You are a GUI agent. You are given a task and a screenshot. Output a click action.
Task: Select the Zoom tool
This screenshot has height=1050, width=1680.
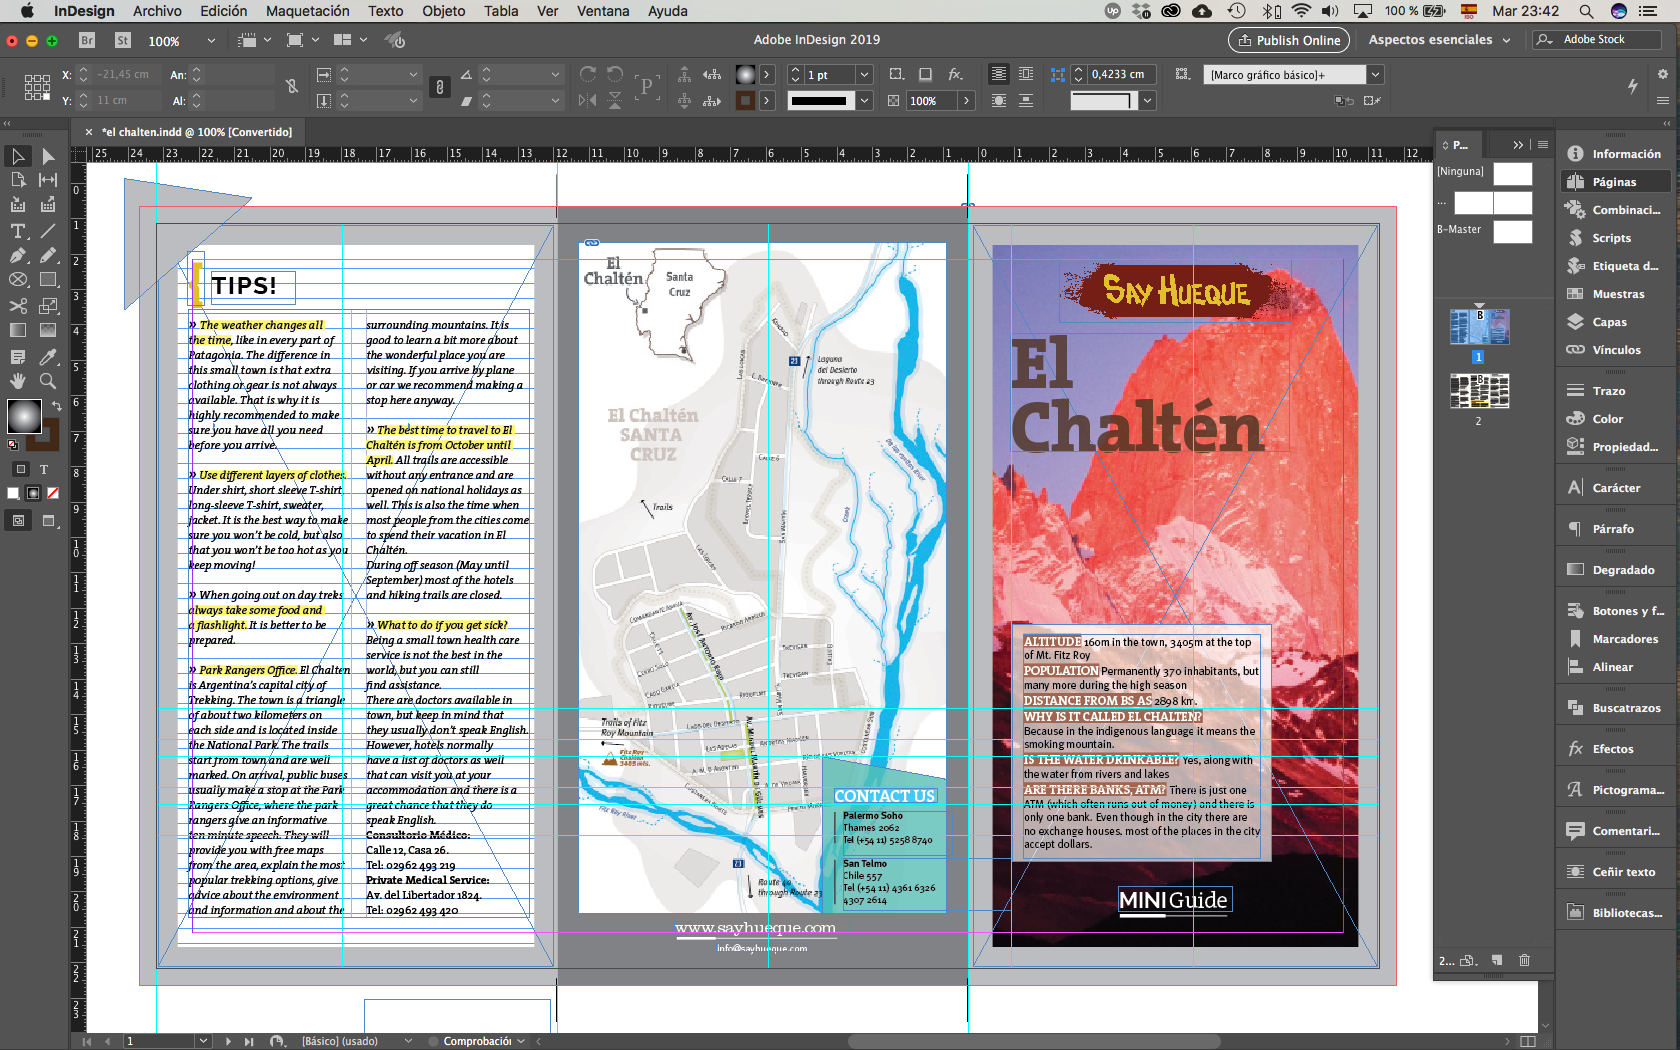[x=48, y=381]
